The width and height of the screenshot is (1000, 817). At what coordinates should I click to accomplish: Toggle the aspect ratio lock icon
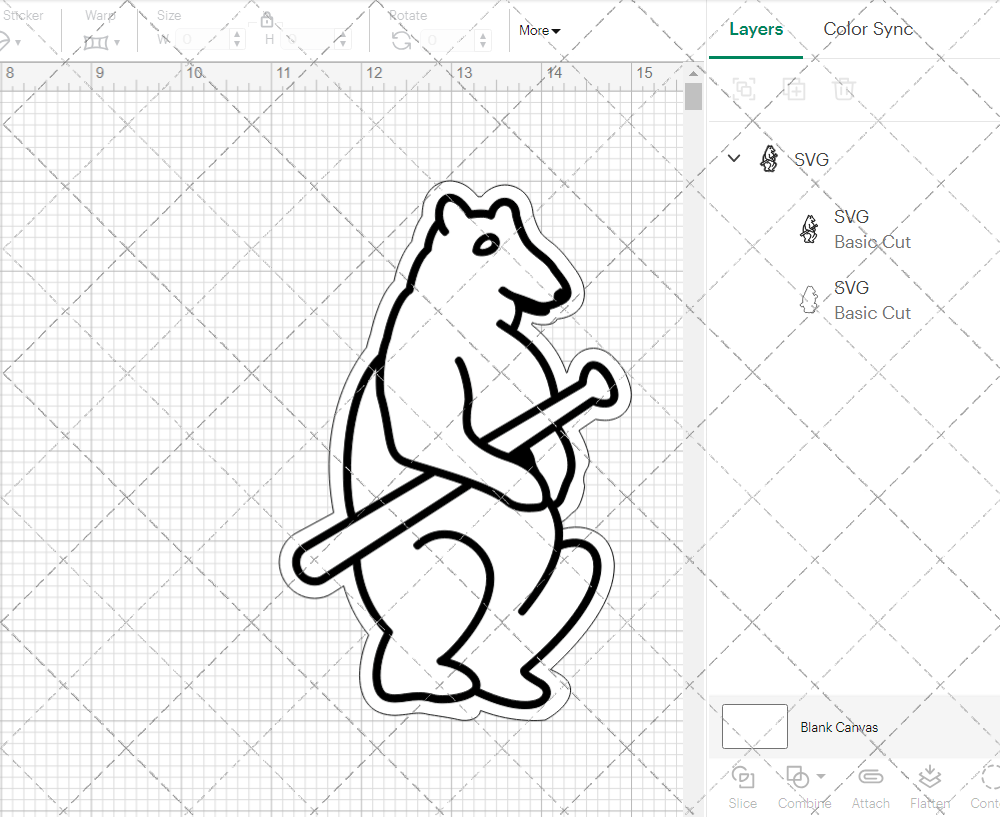click(x=267, y=20)
